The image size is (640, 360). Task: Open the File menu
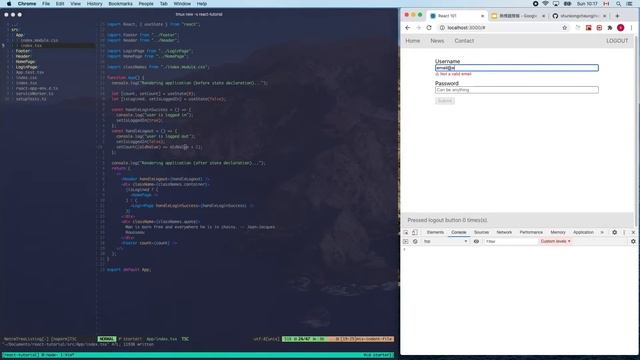[x=46, y=4]
